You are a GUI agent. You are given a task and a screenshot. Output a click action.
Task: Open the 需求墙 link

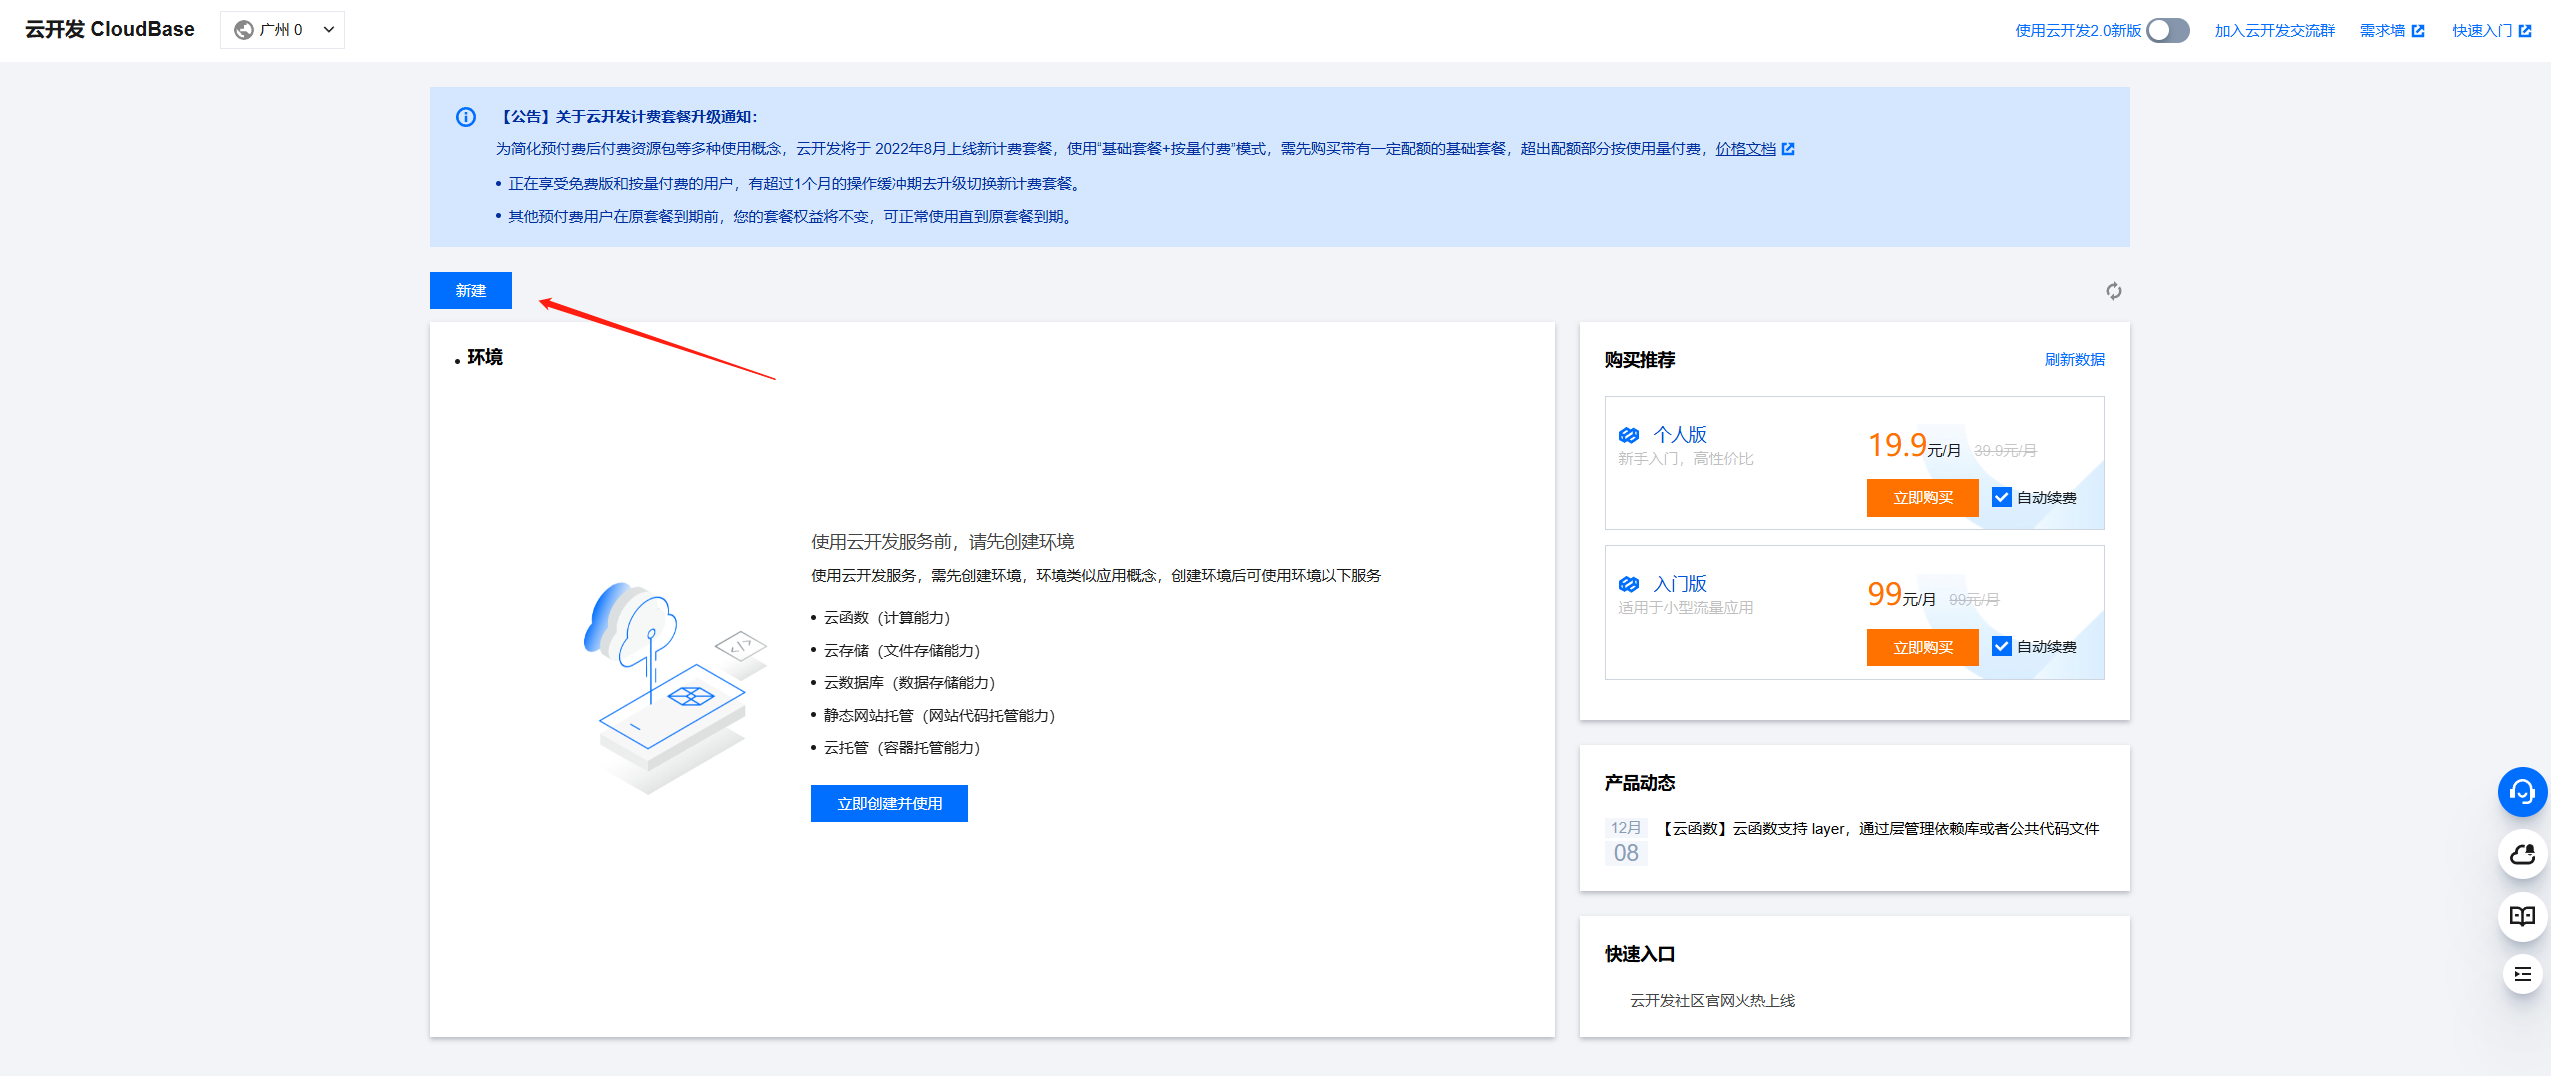(2382, 31)
